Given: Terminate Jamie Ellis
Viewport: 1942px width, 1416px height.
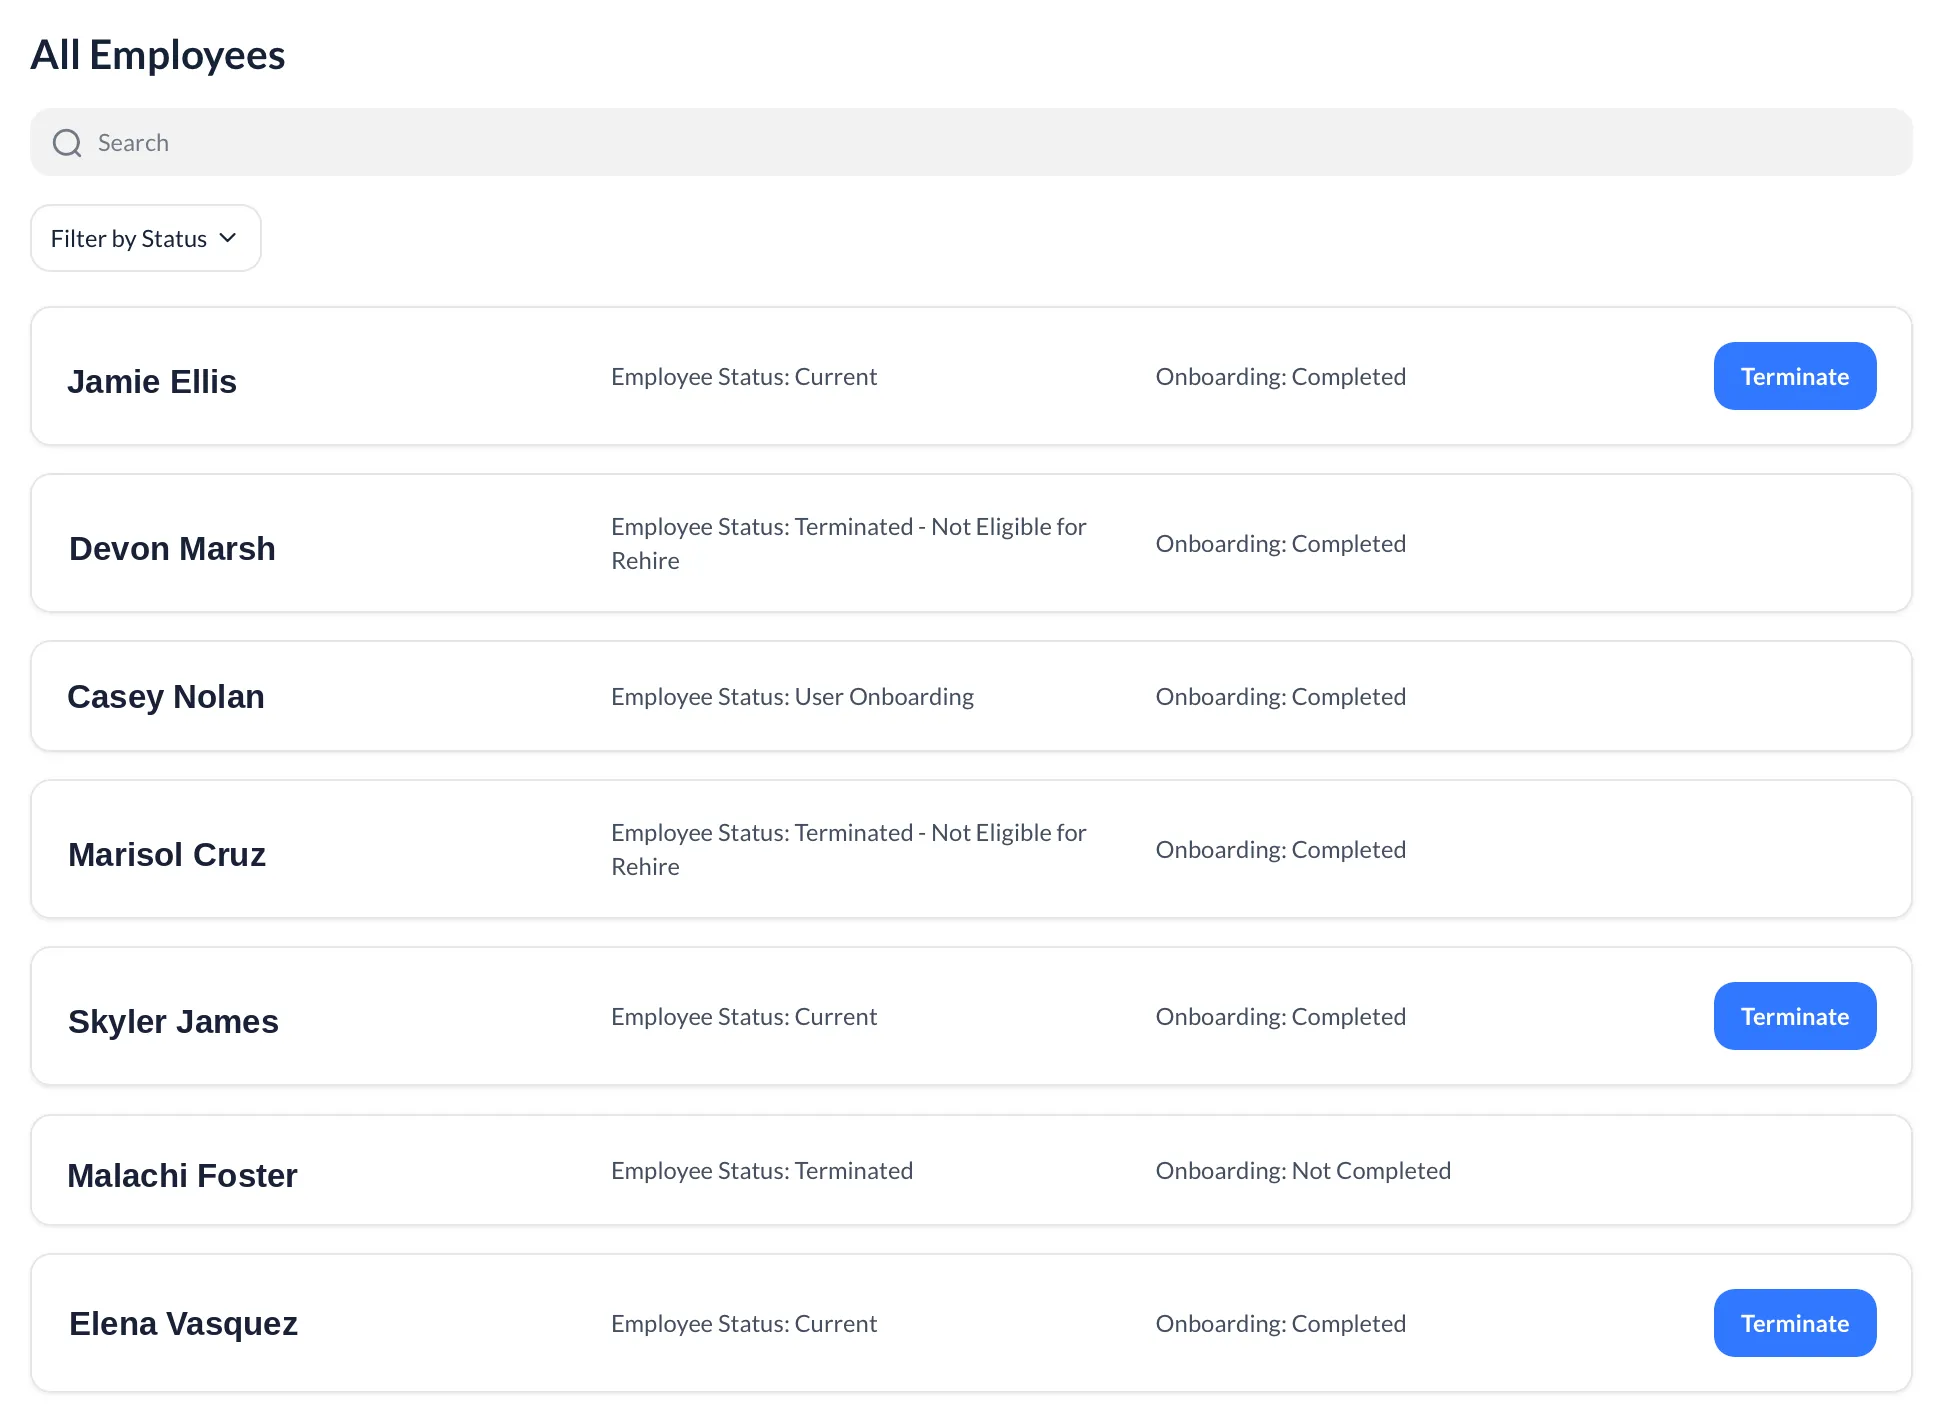Looking at the screenshot, I should (x=1794, y=376).
